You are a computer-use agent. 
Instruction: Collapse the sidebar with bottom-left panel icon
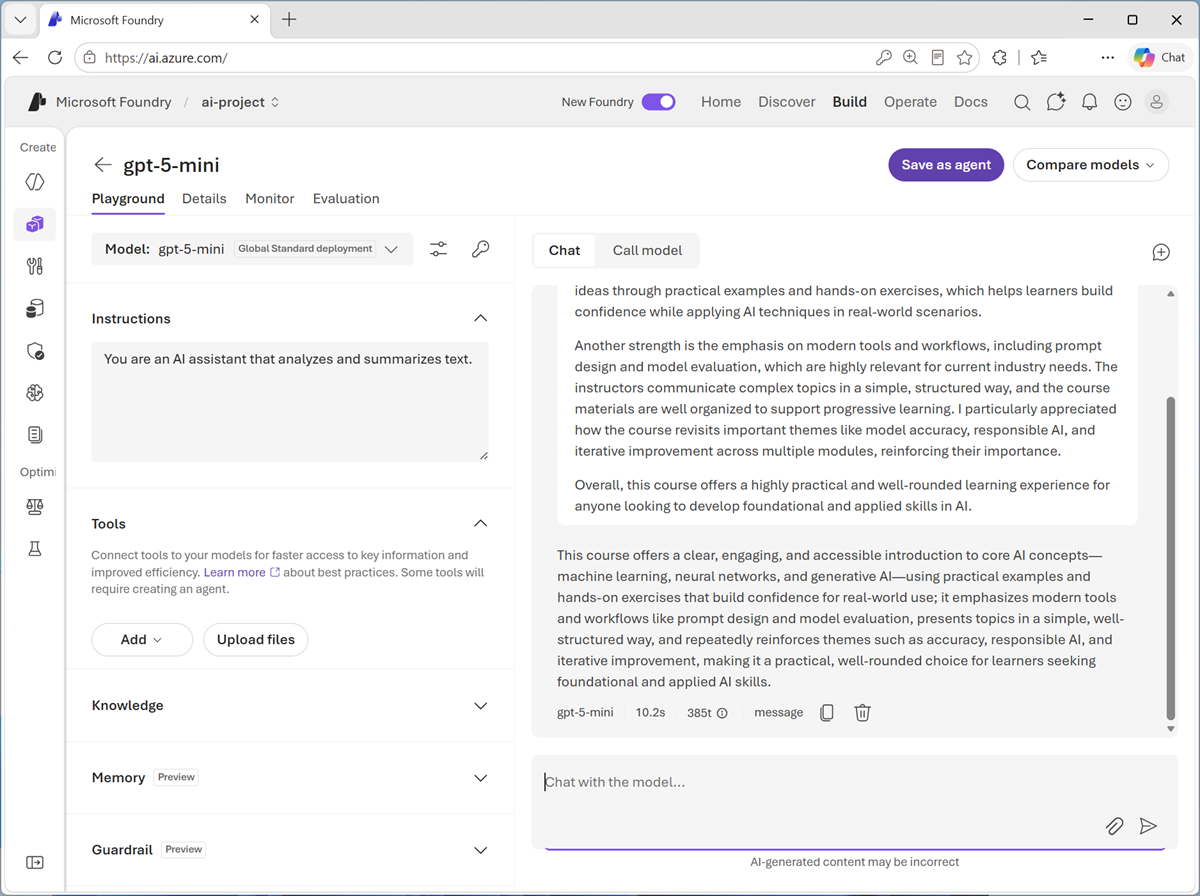(x=35, y=862)
